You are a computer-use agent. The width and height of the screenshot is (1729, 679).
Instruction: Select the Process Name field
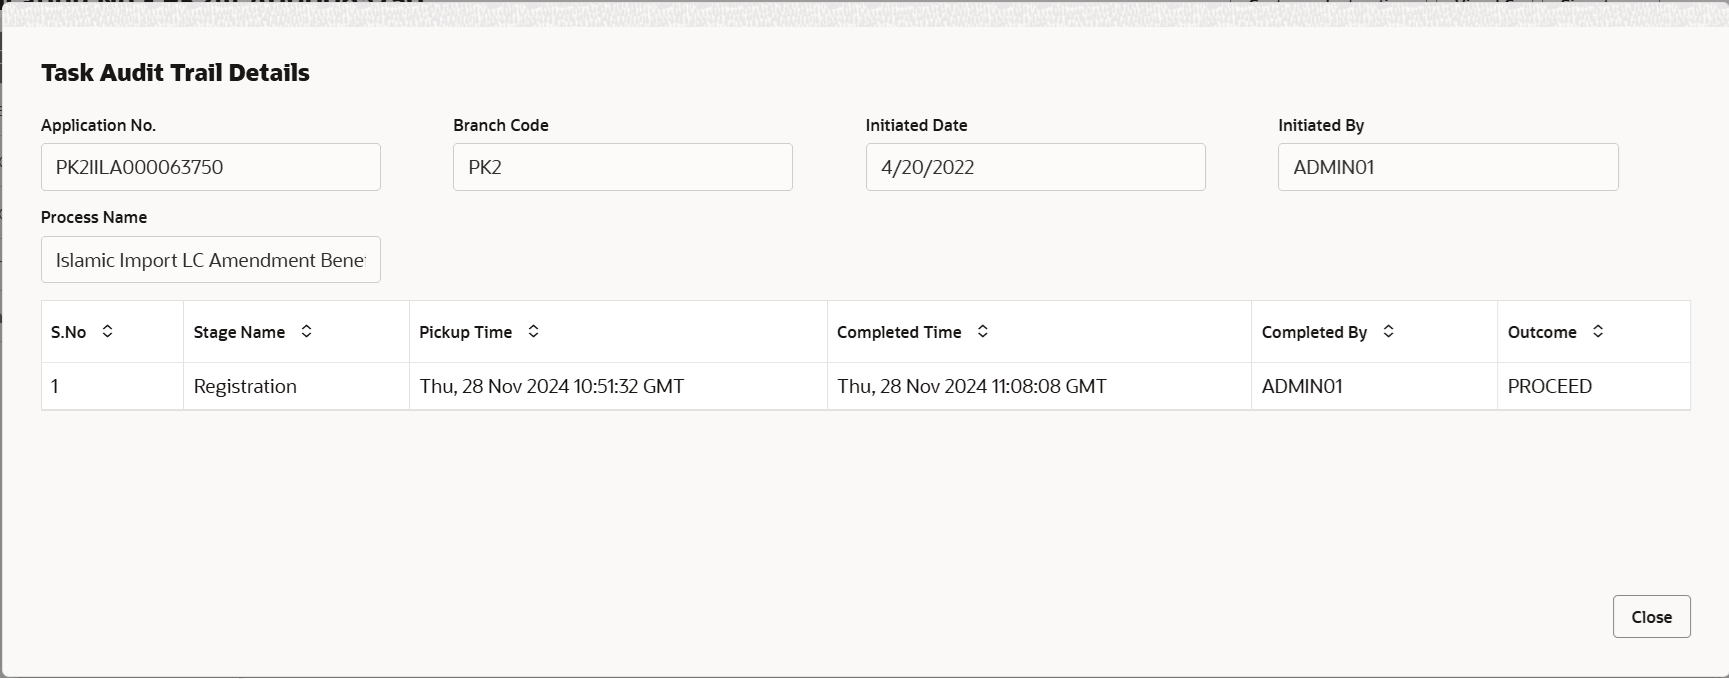(x=211, y=260)
